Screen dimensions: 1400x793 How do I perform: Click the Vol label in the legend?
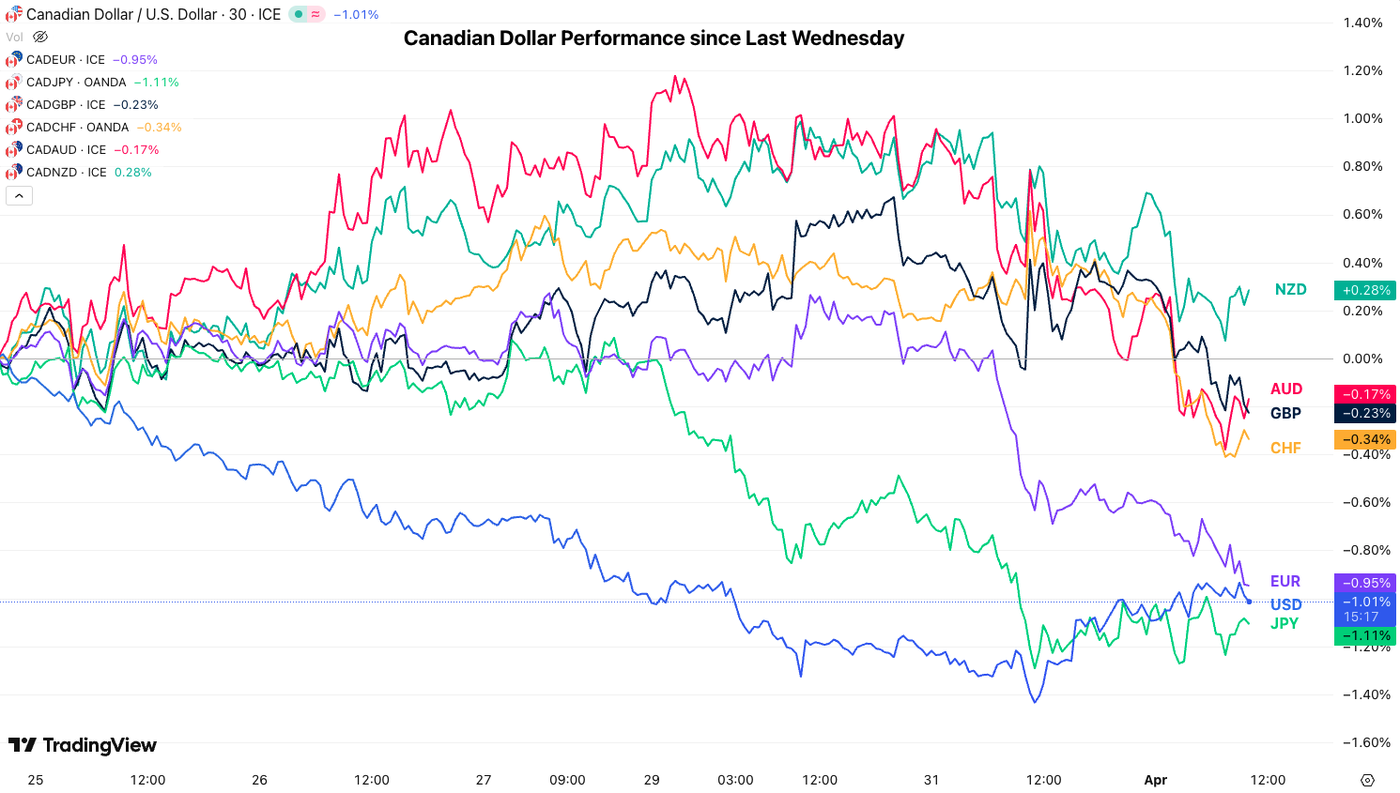(x=13, y=36)
